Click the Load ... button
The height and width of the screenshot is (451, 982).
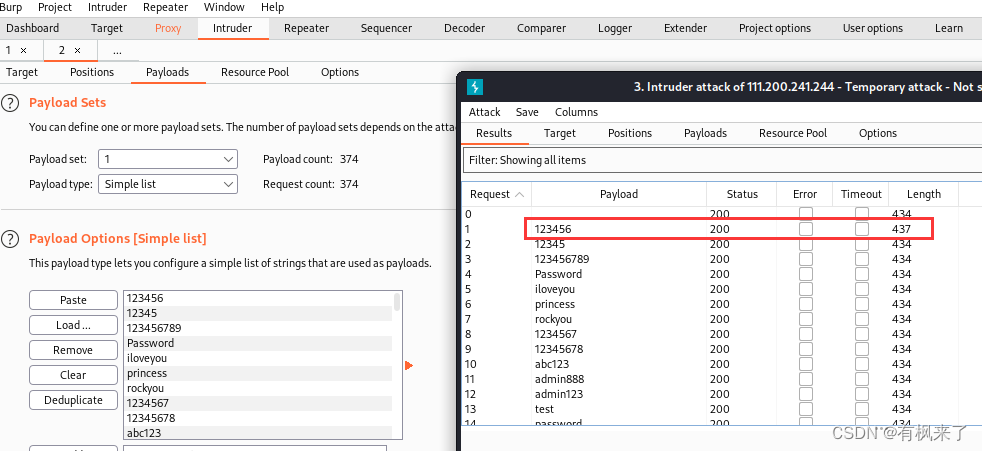(x=73, y=325)
